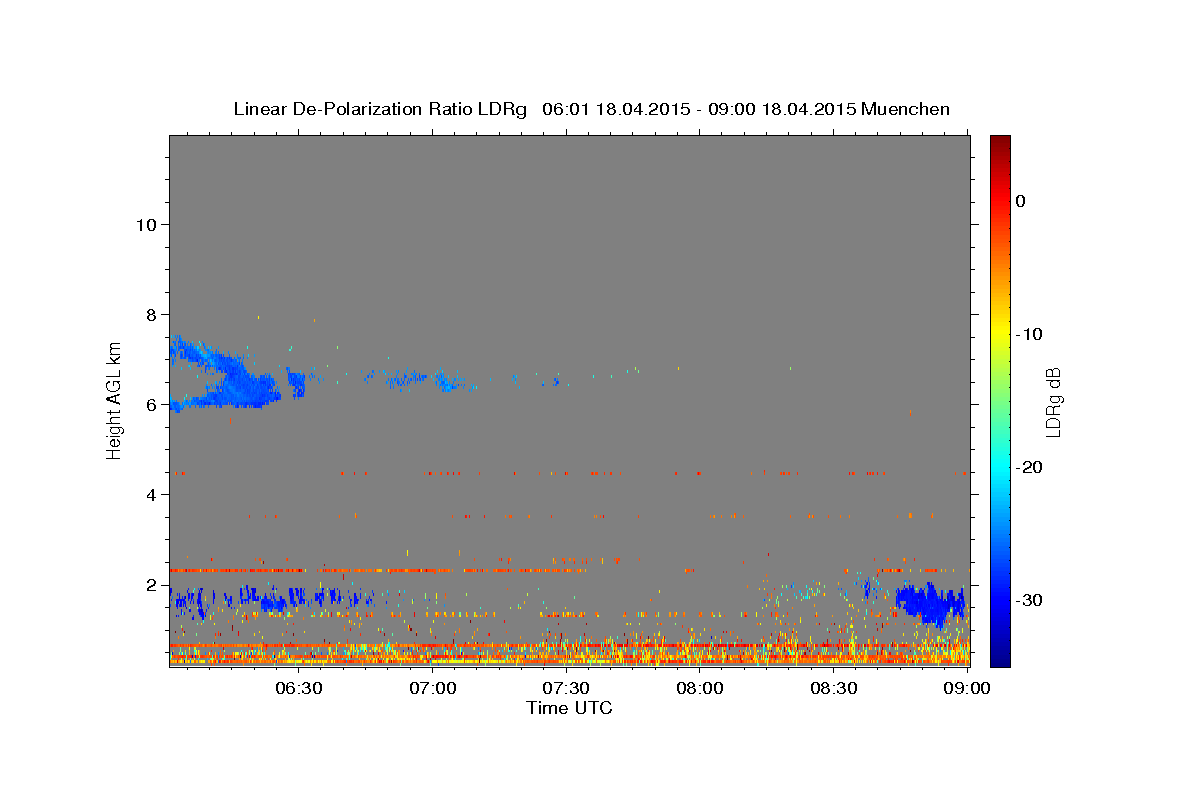Click the dark red top of the colorbar

tap(1000, 143)
